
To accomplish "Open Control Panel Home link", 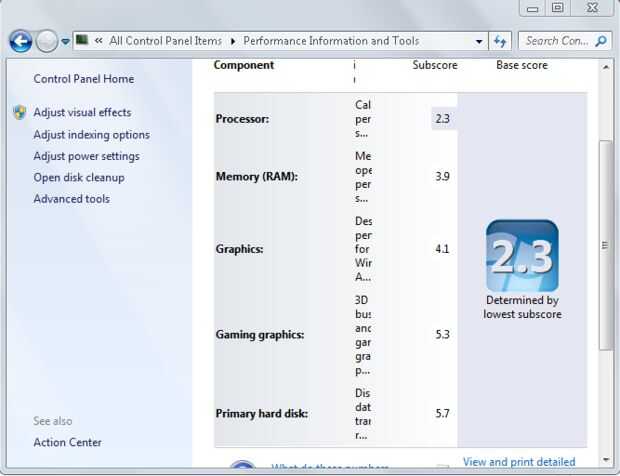I will point(83,79).
